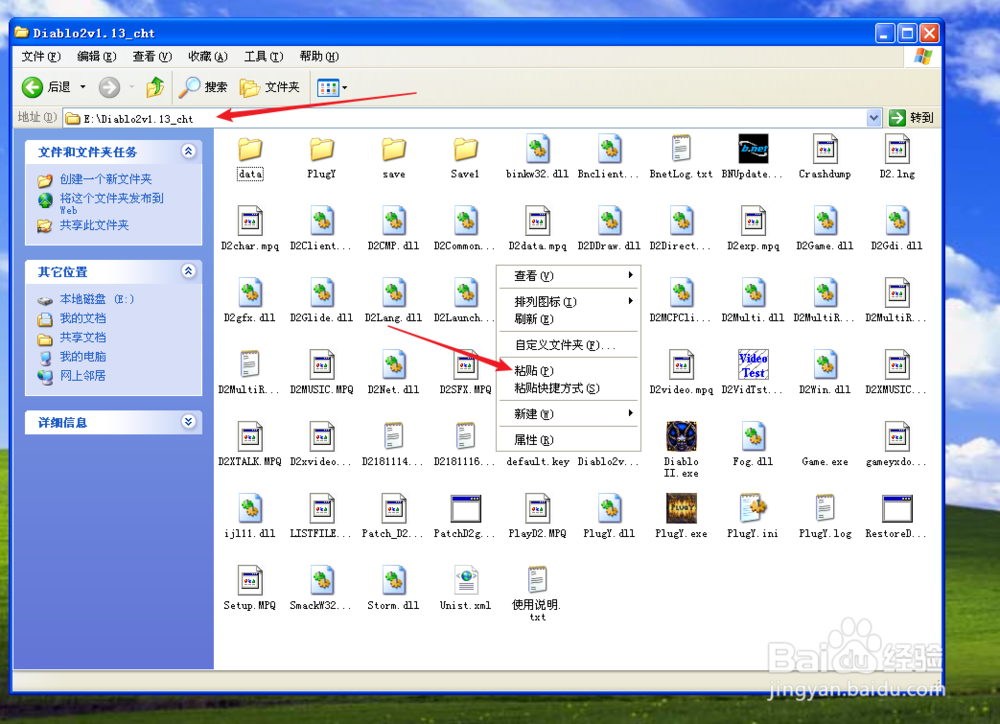Open the data folder icon
This screenshot has width=1000, height=724.
point(250,150)
